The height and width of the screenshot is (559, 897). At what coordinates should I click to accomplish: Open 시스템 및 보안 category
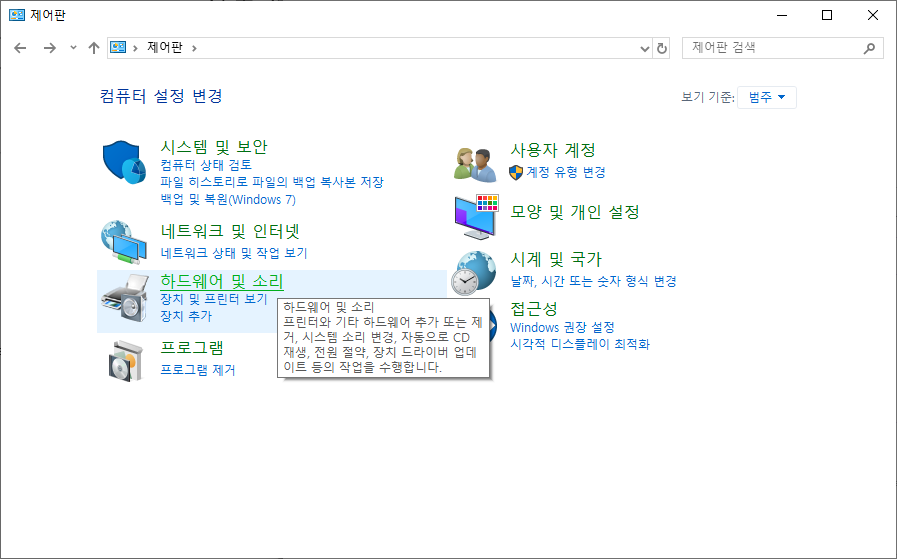click(x=214, y=147)
